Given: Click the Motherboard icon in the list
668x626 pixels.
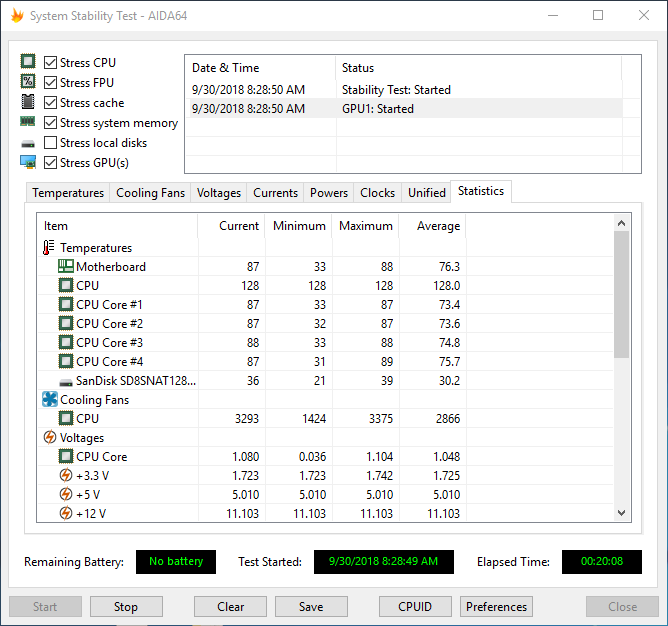Looking at the screenshot, I should 66,267.
